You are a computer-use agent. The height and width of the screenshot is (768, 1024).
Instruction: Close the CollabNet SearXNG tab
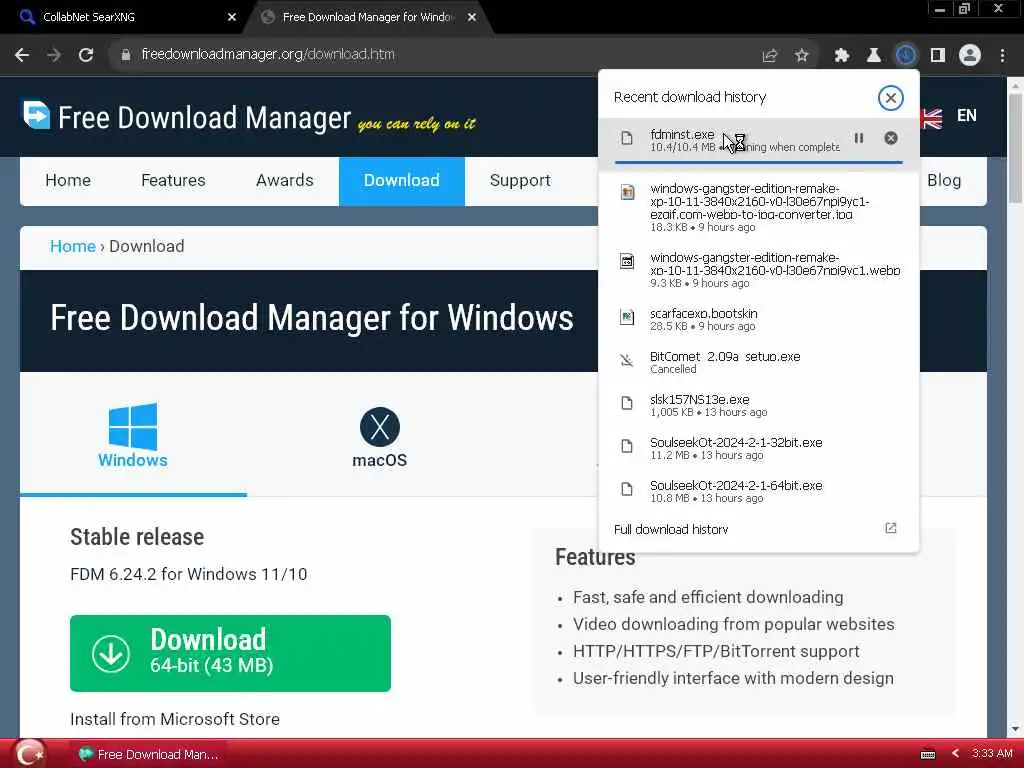(x=231, y=17)
